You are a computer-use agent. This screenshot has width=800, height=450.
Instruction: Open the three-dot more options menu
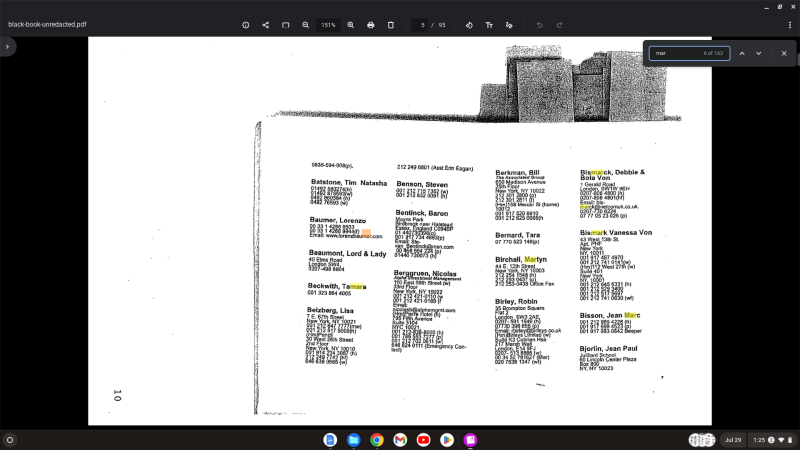788,24
